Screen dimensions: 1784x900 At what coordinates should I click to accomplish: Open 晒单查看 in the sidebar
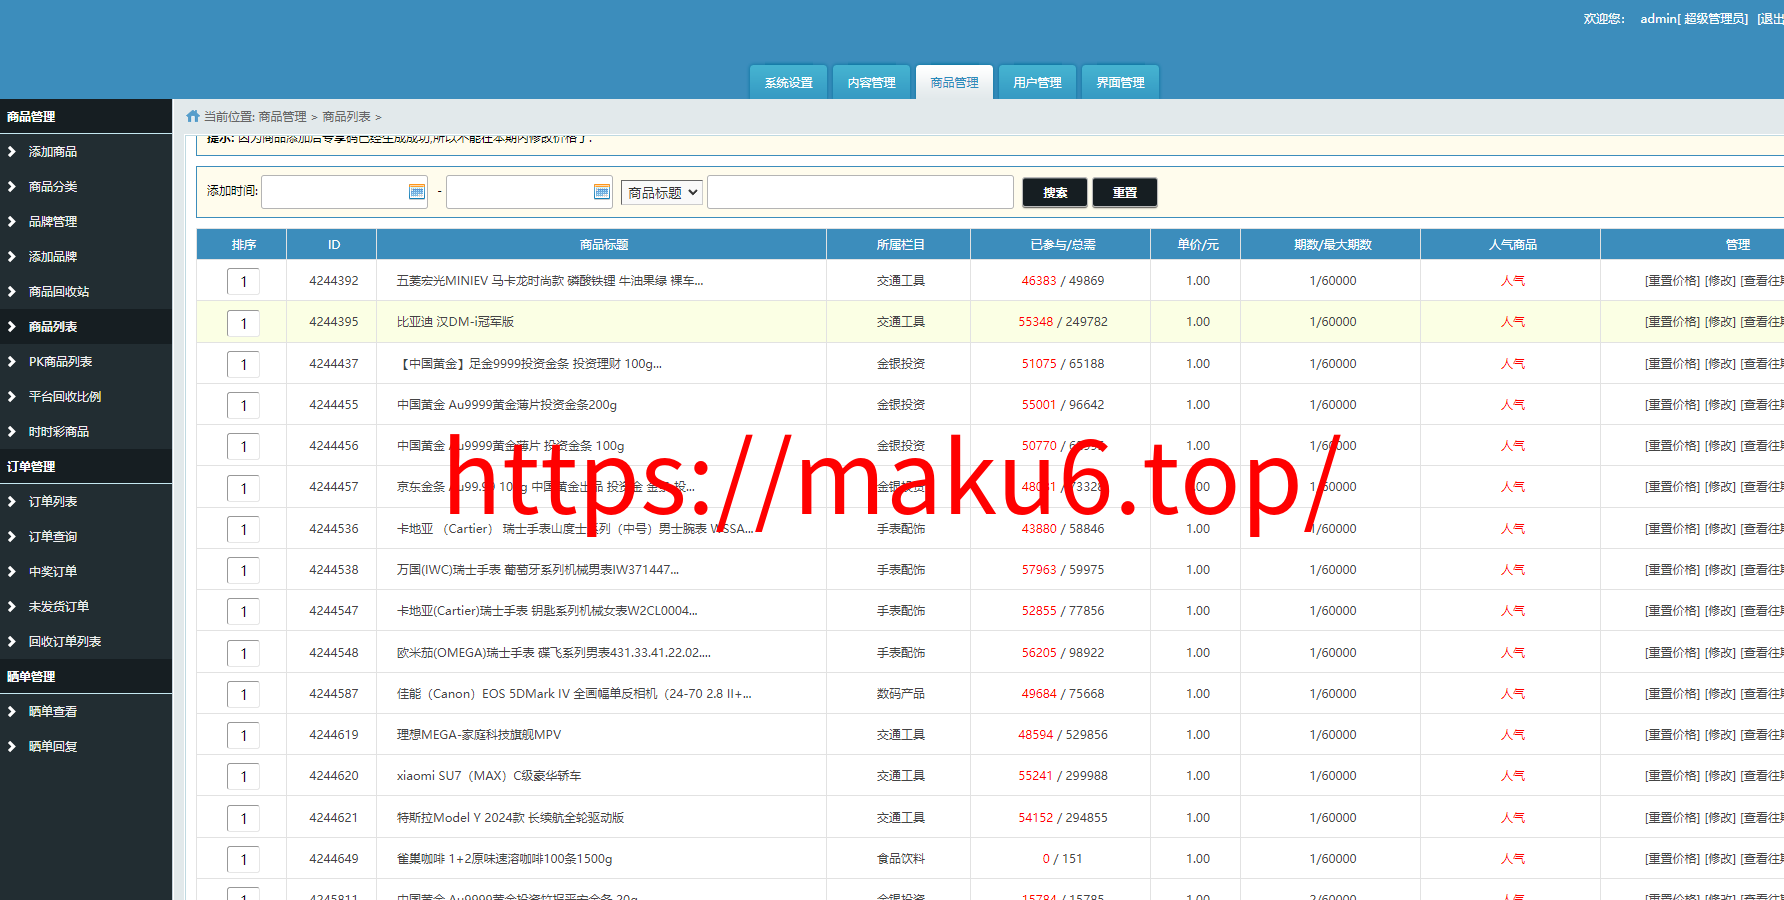[53, 712]
